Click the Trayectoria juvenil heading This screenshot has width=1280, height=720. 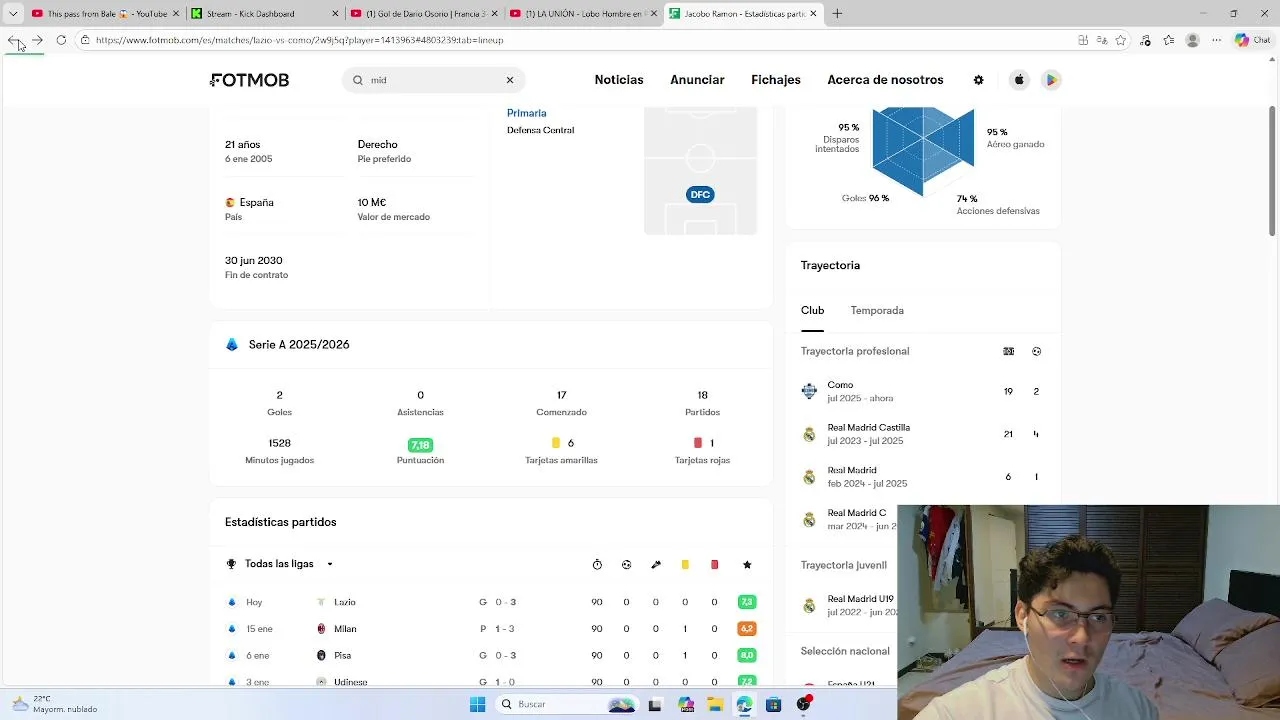pos(843,565)
